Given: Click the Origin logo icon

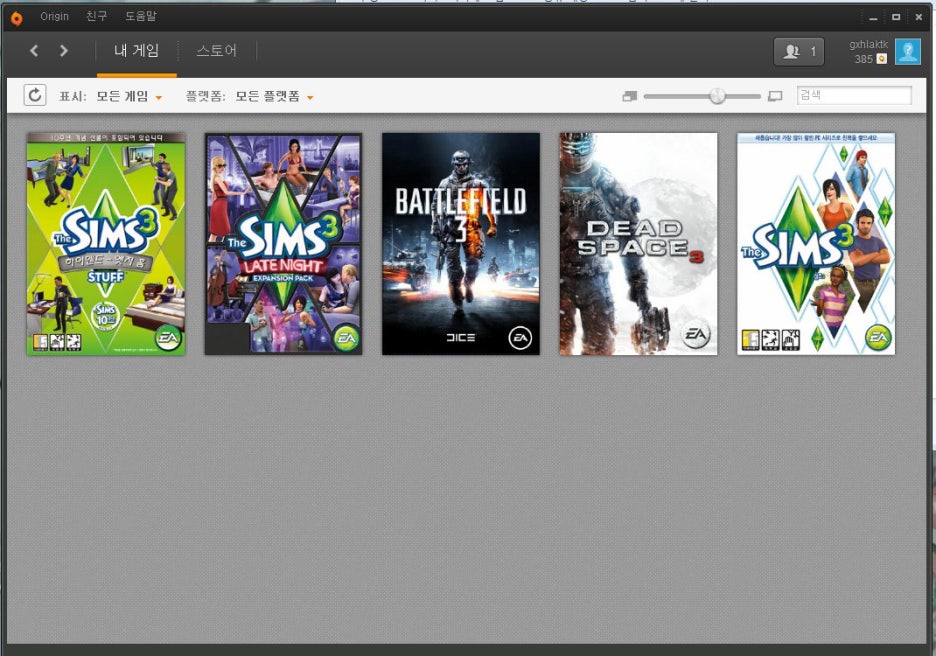Looking at the screenshot, I should [x=16, y=18].
